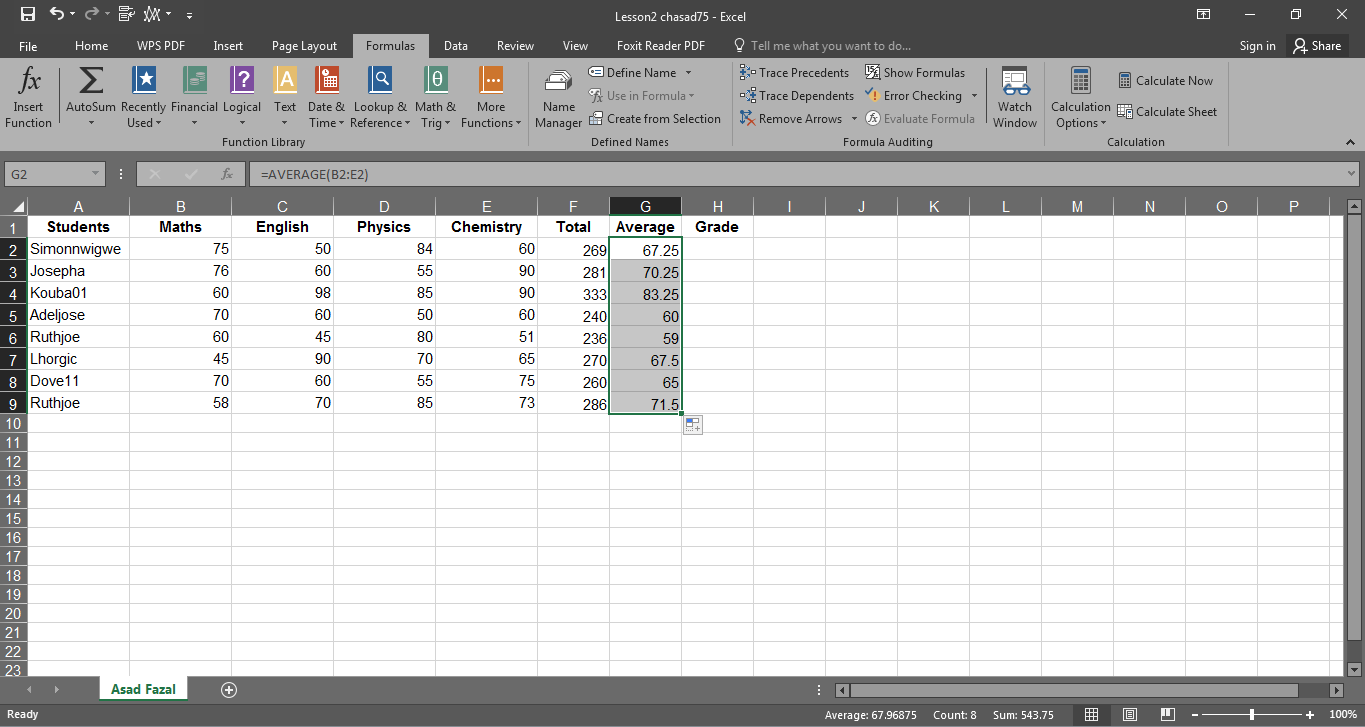Open the Financial functions library
Screen dimensions: 1365x727
click(x=194, y=98)
